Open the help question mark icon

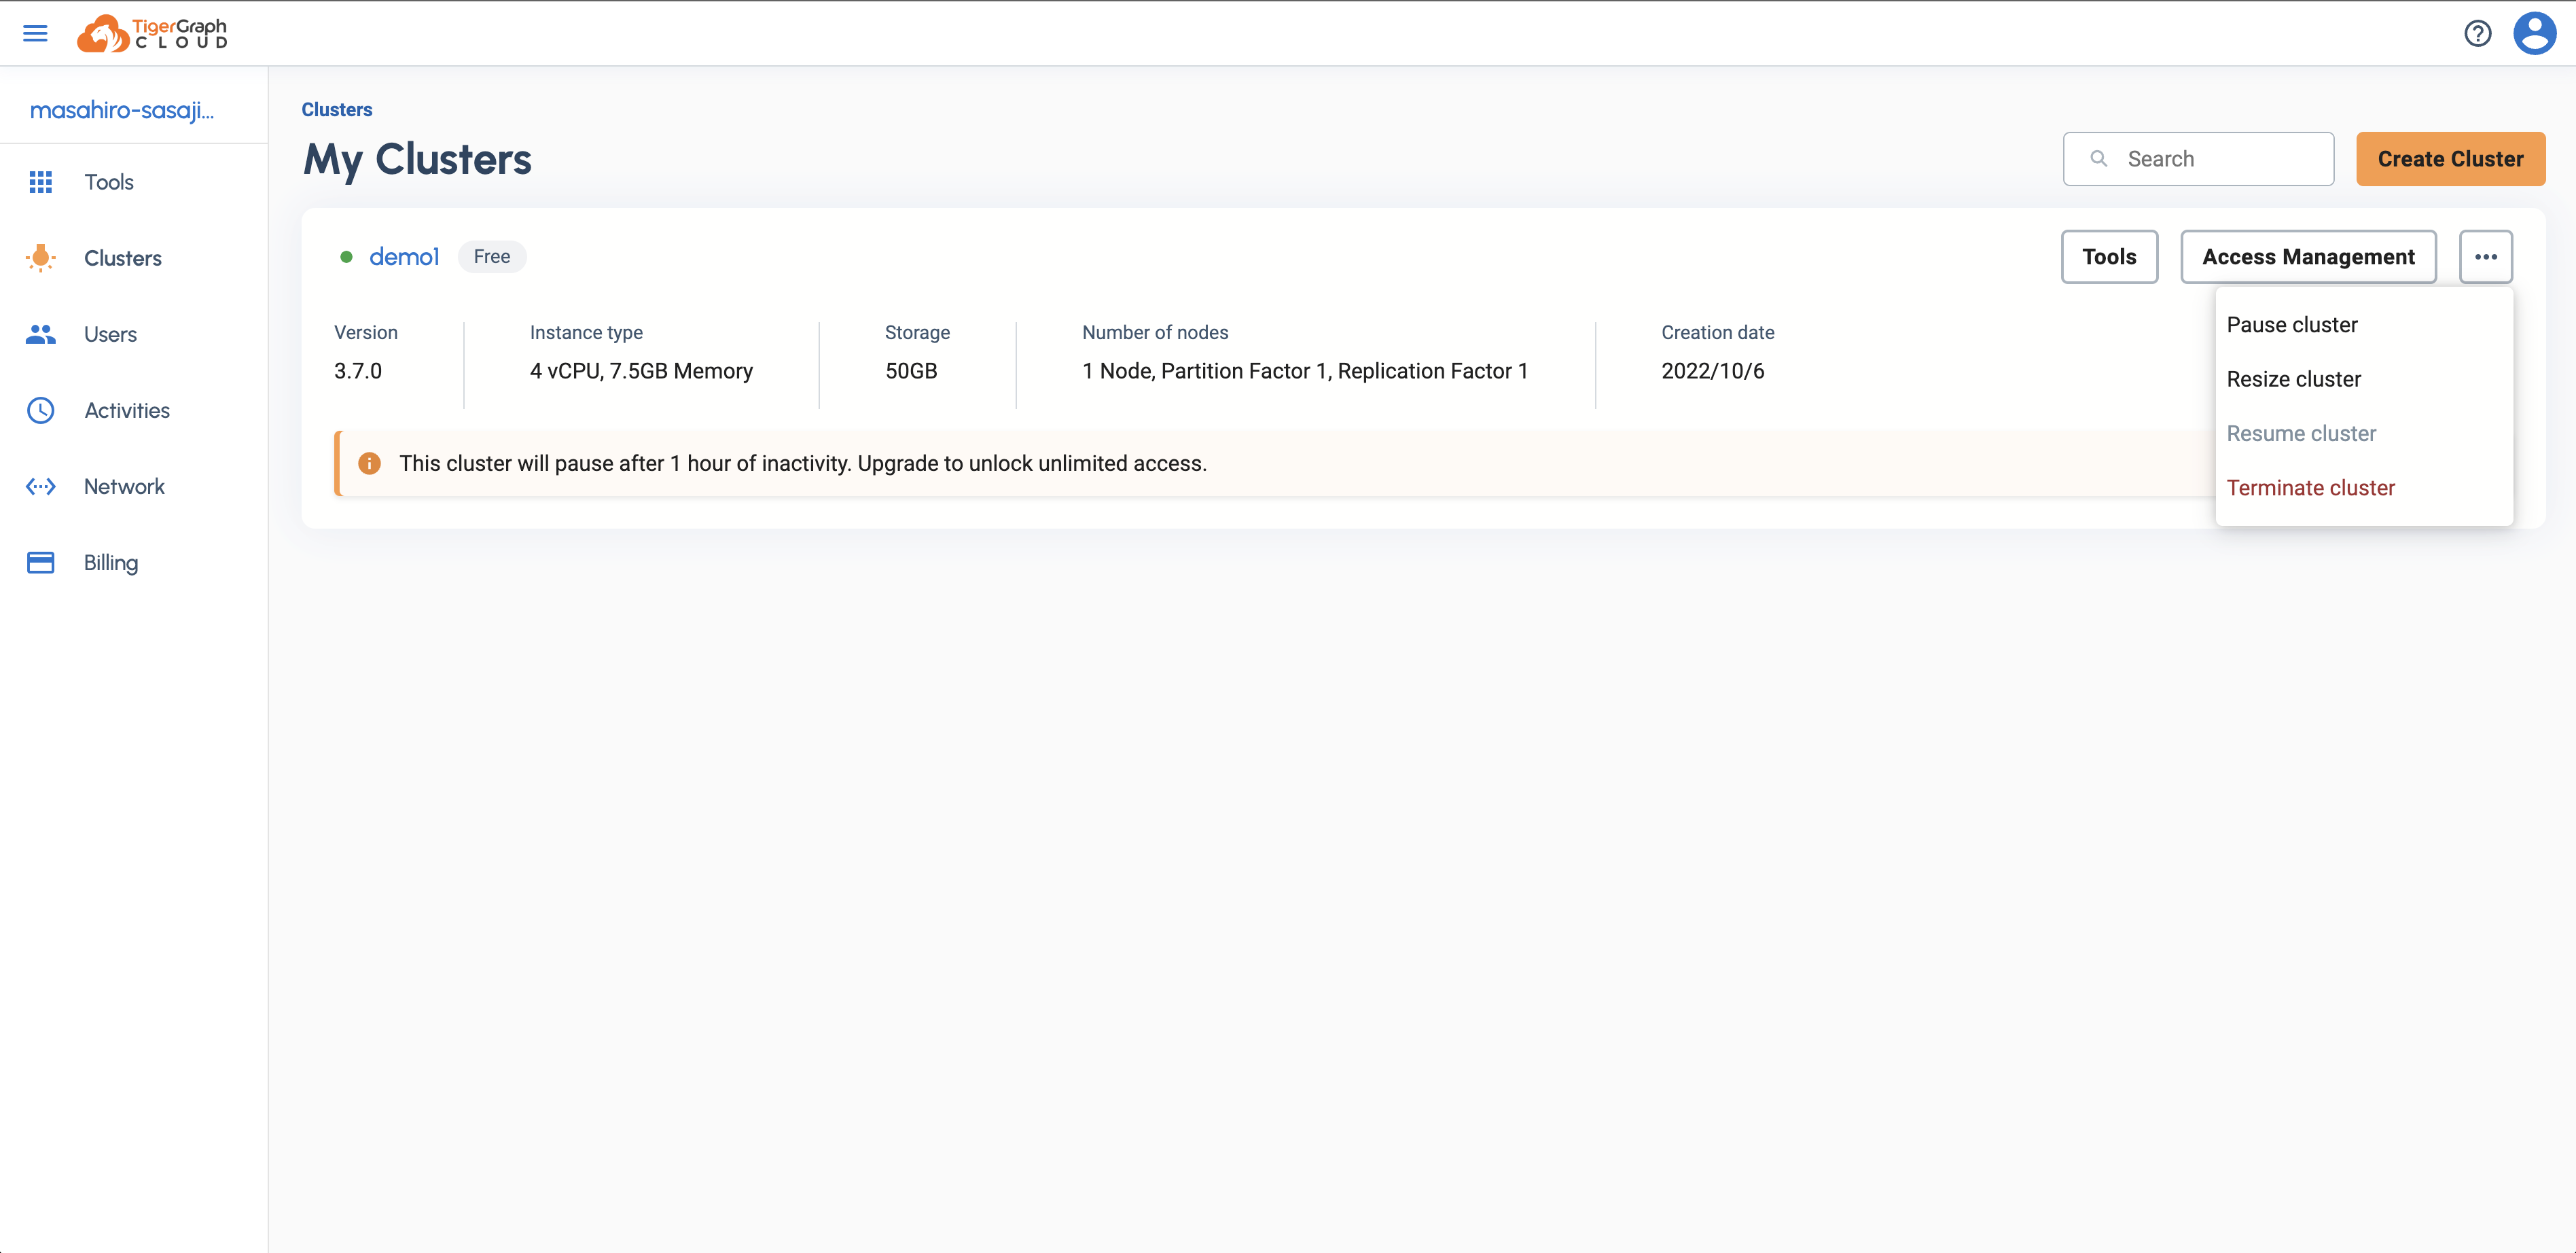click(x=2477, y=33)
